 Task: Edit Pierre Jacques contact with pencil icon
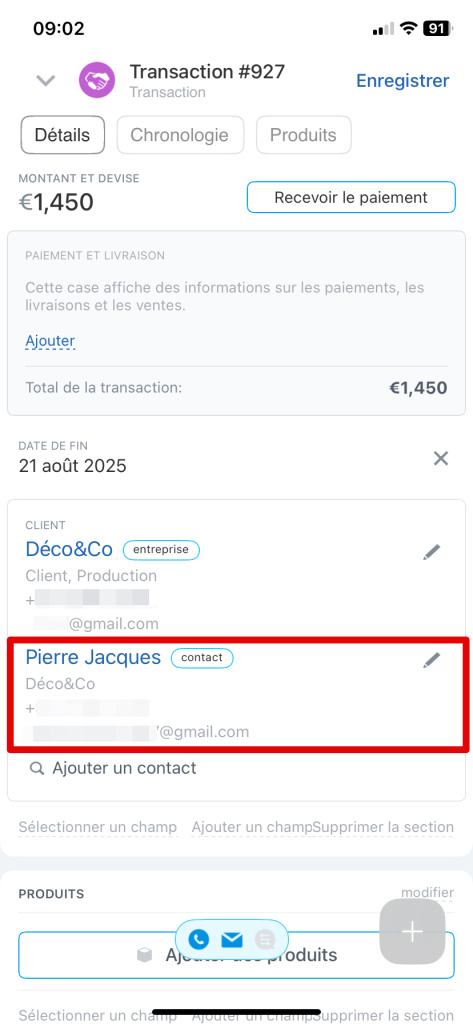(x=432, y=660)
